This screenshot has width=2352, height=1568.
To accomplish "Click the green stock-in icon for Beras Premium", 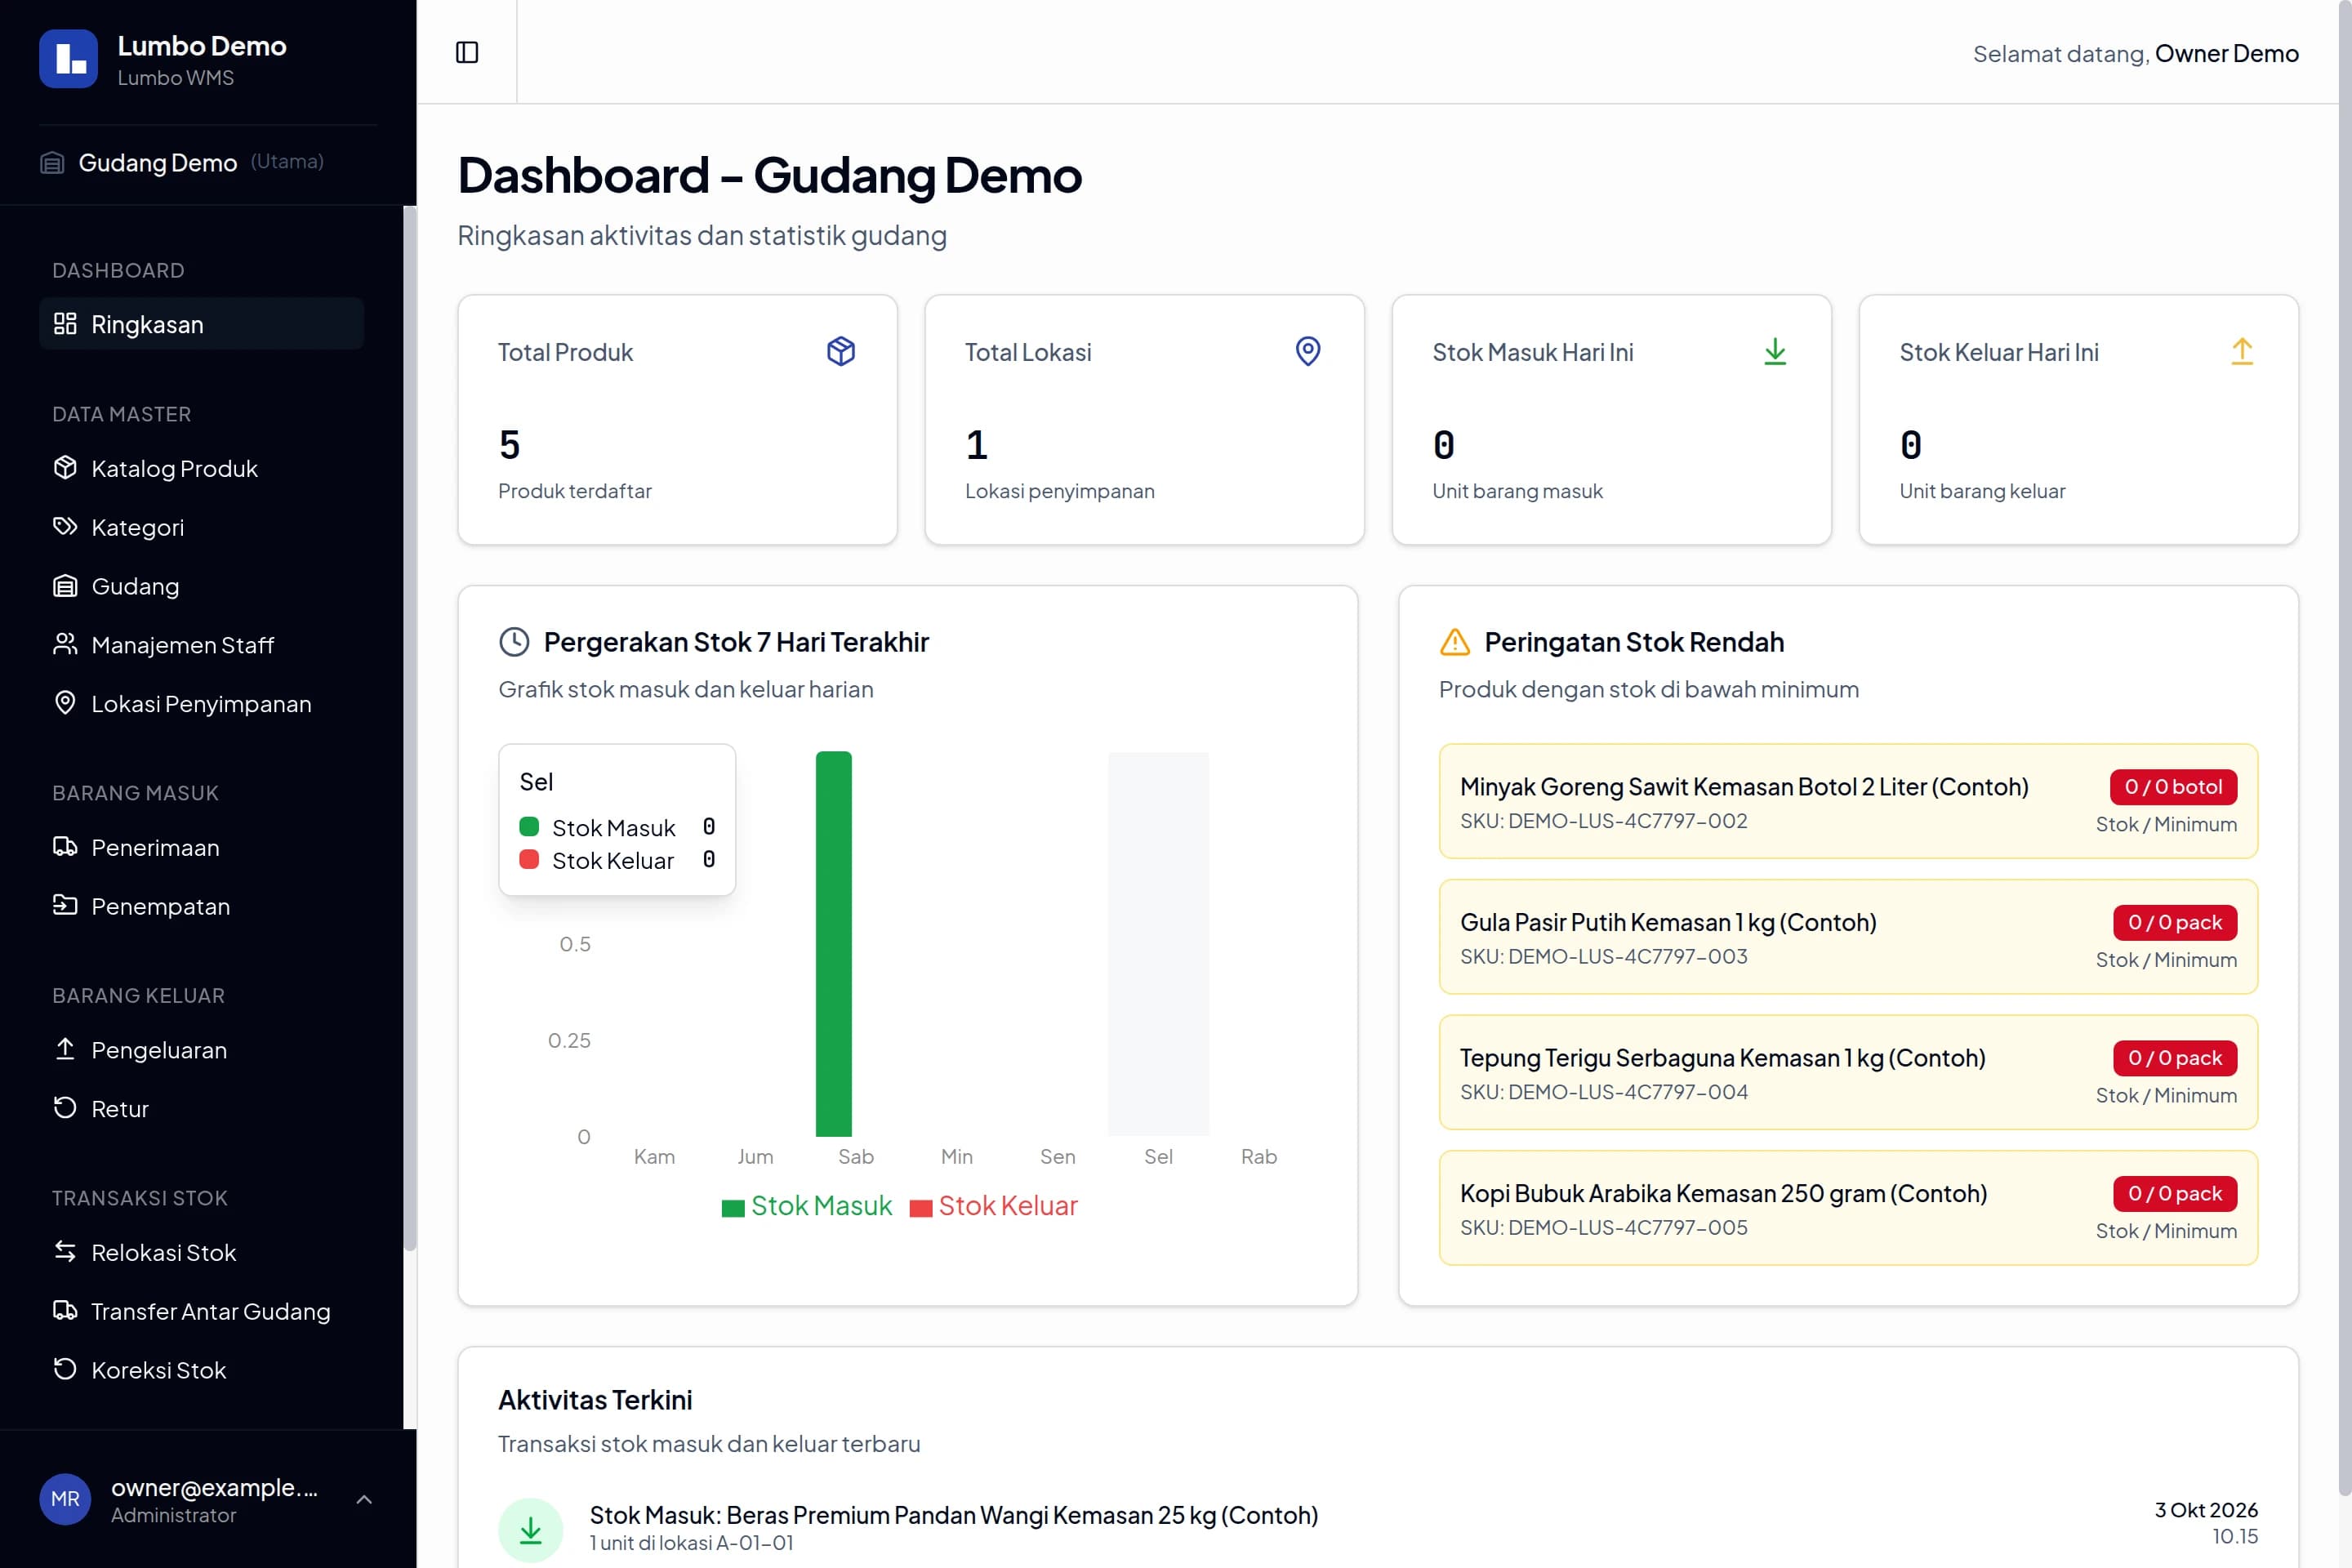I will click(x=531, y=1529).
